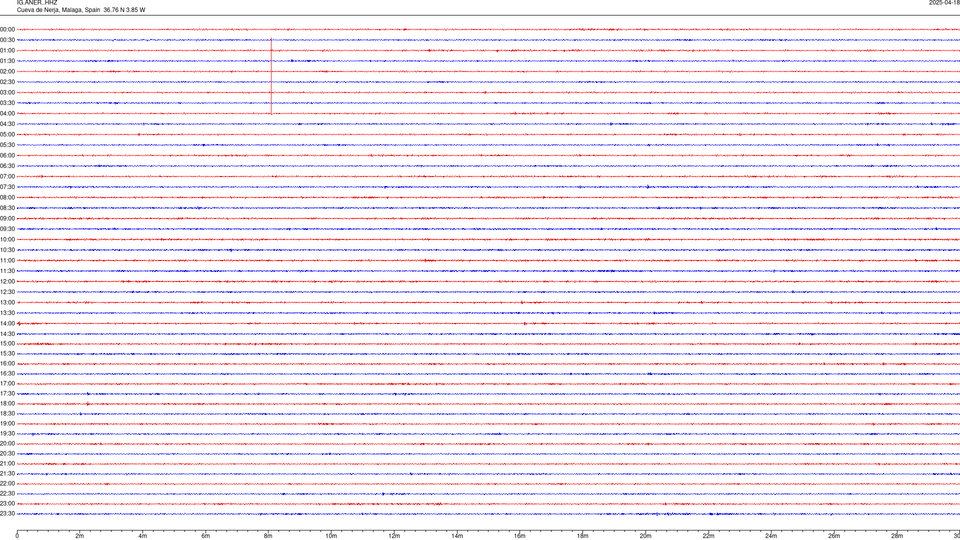This screenshot has height=540, width=960.
Task: Select the 02:00 trace time label
Action: tap(7, 71)
